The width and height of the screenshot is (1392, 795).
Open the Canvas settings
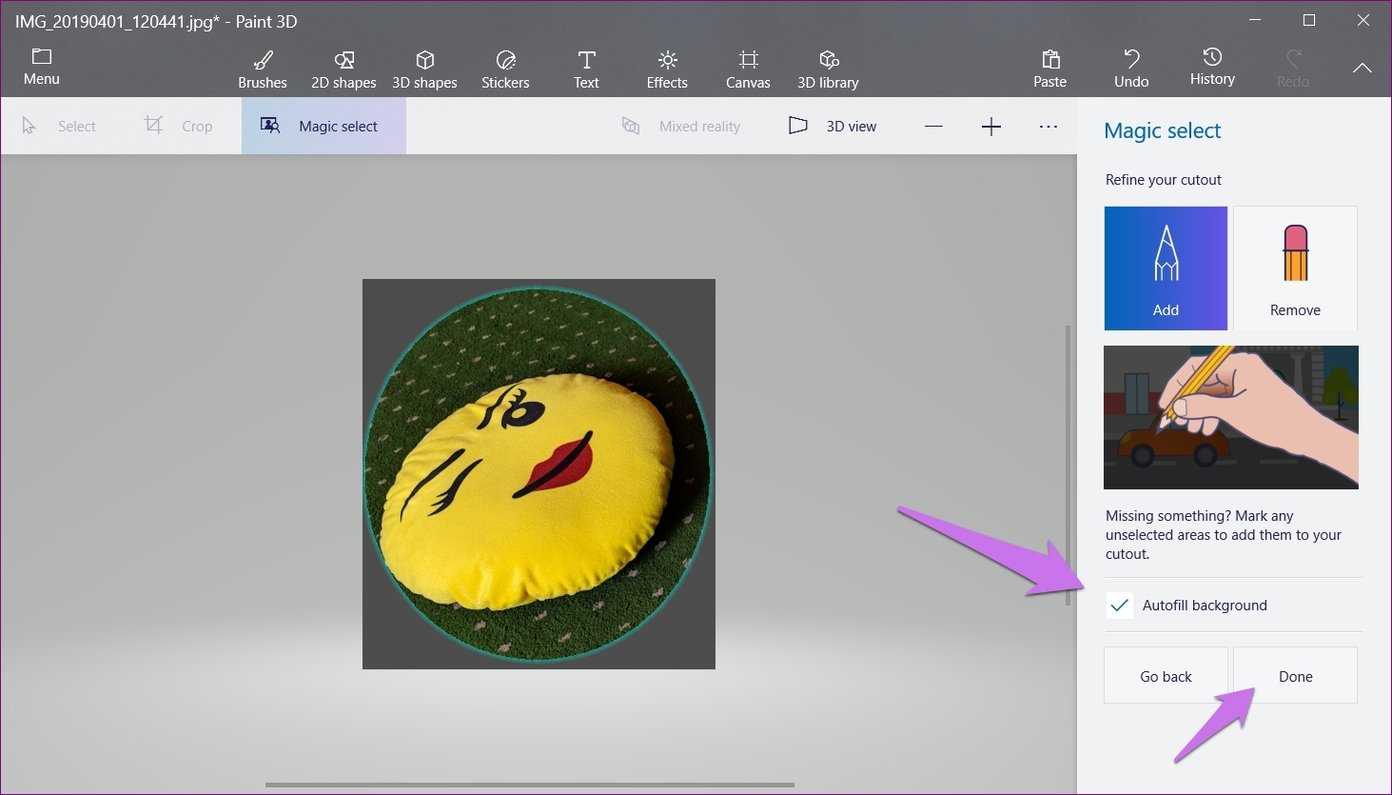coord(748,69)
